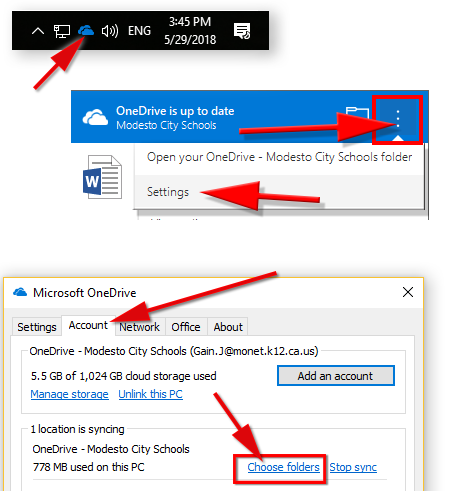Switch to the About tab

228,327
